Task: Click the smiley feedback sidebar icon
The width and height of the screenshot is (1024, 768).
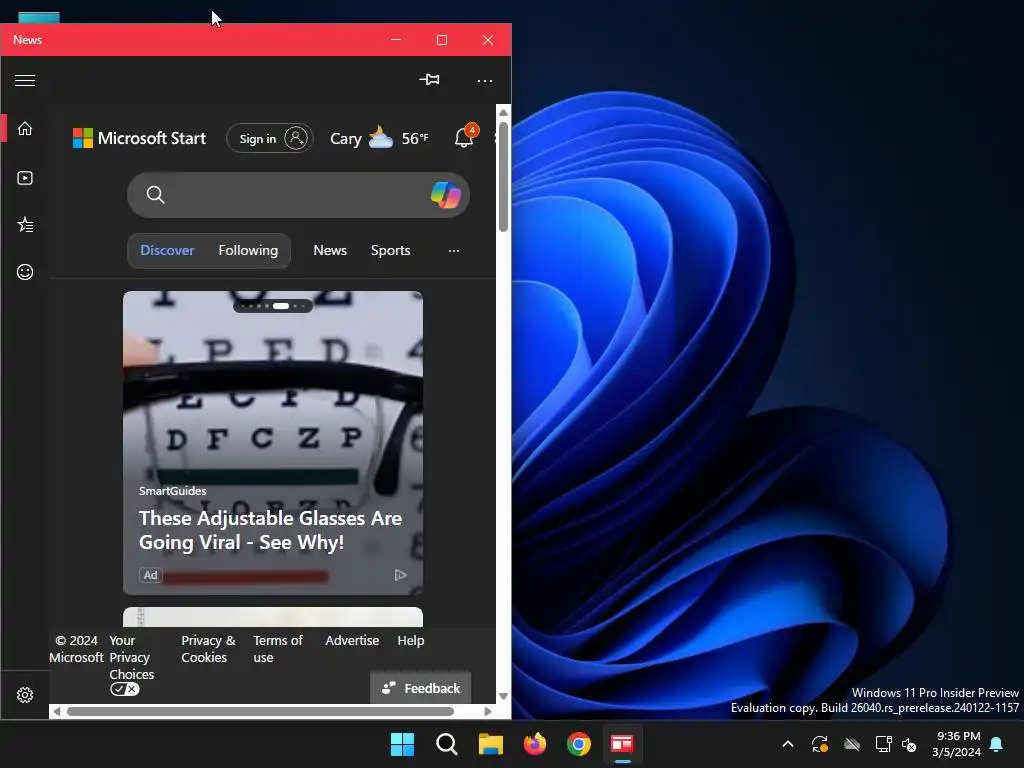Action: click(x=25, y=272)
